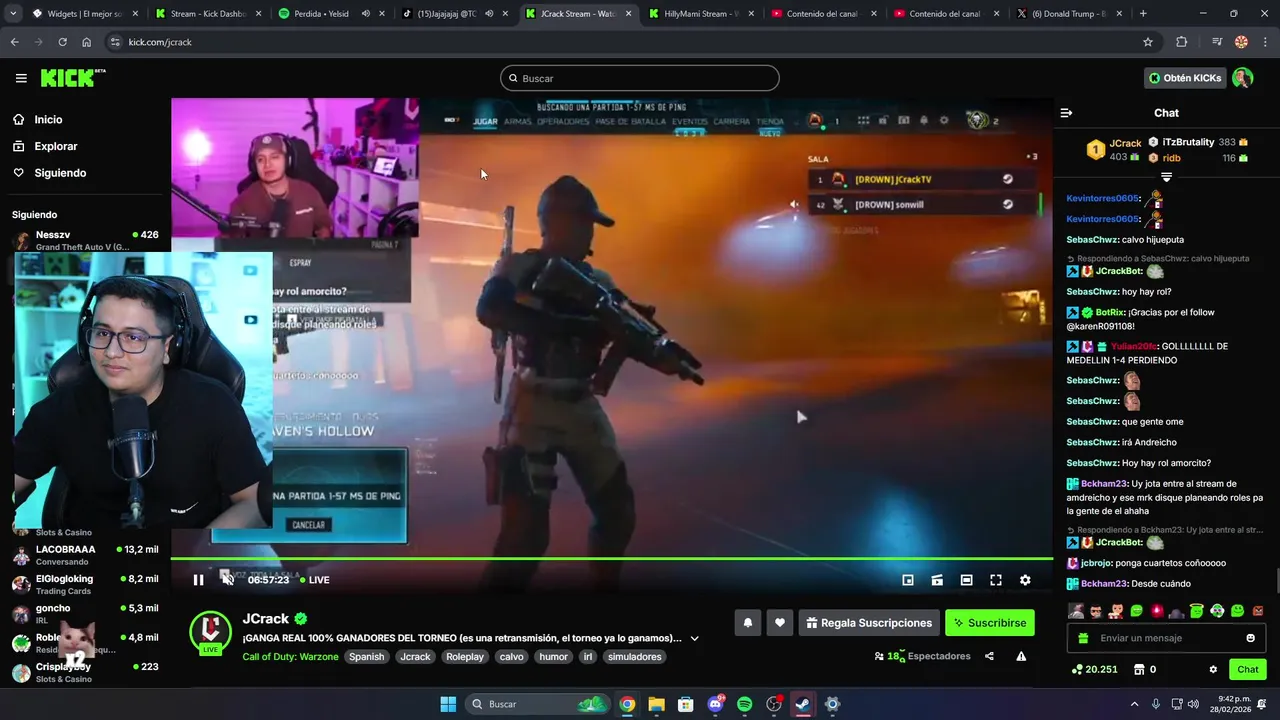The width and height of the screenshot is (1280, 720).
Task: Open chat settings gear
Action: (1213, 670)
